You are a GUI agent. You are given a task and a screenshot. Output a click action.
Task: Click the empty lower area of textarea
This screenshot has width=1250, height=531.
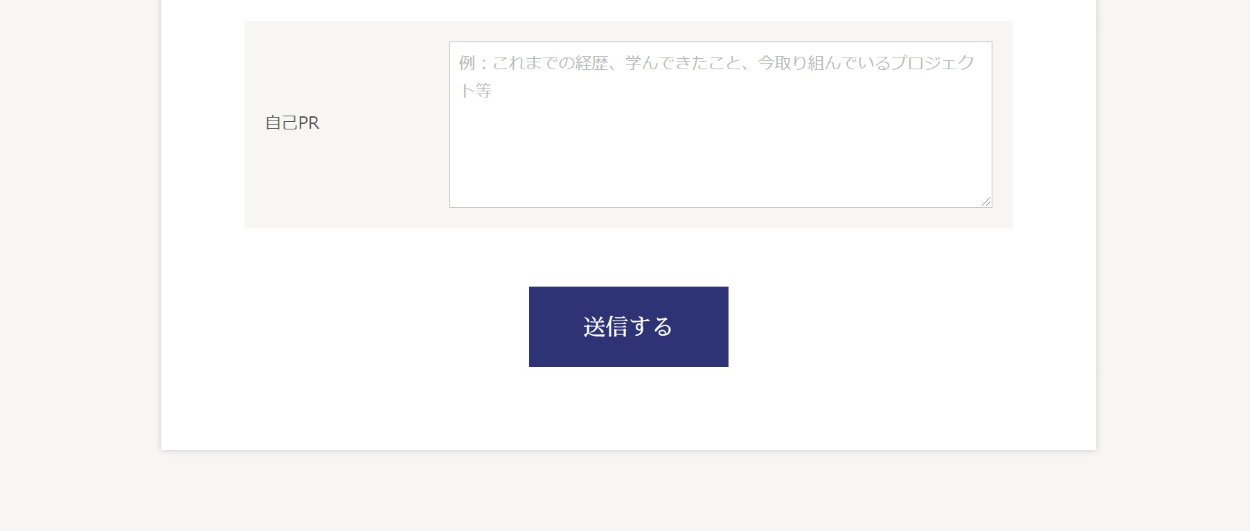tap(720, 160)
